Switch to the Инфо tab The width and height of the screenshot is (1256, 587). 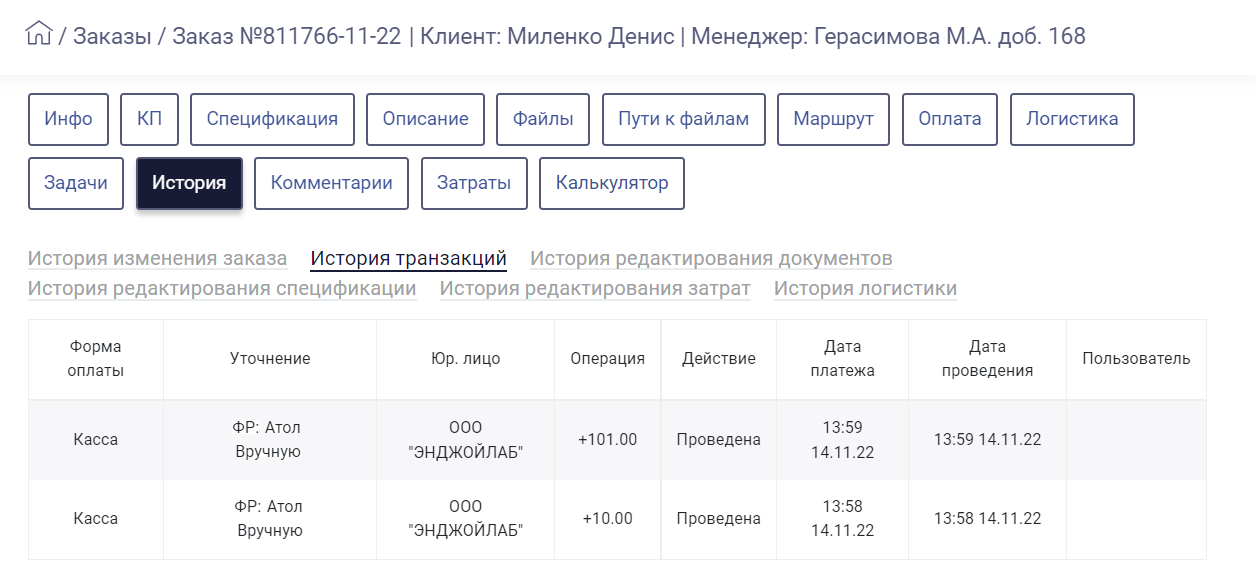68,119
